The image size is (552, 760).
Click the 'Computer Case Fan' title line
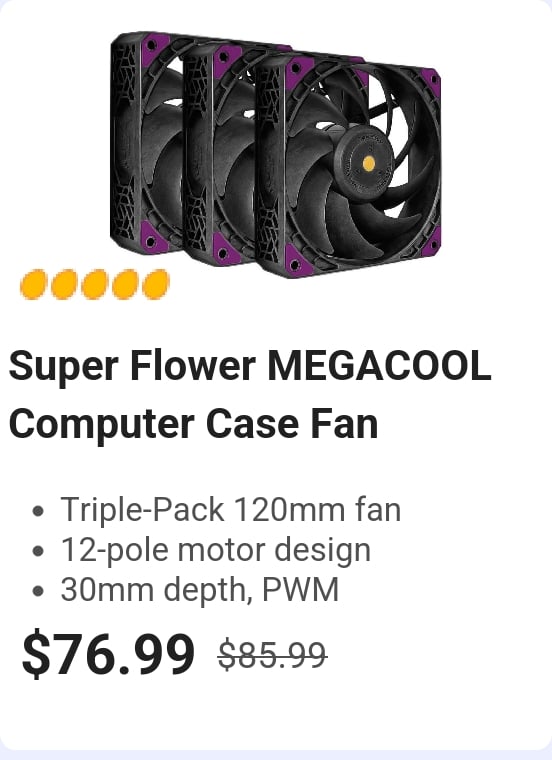(193, 424)
